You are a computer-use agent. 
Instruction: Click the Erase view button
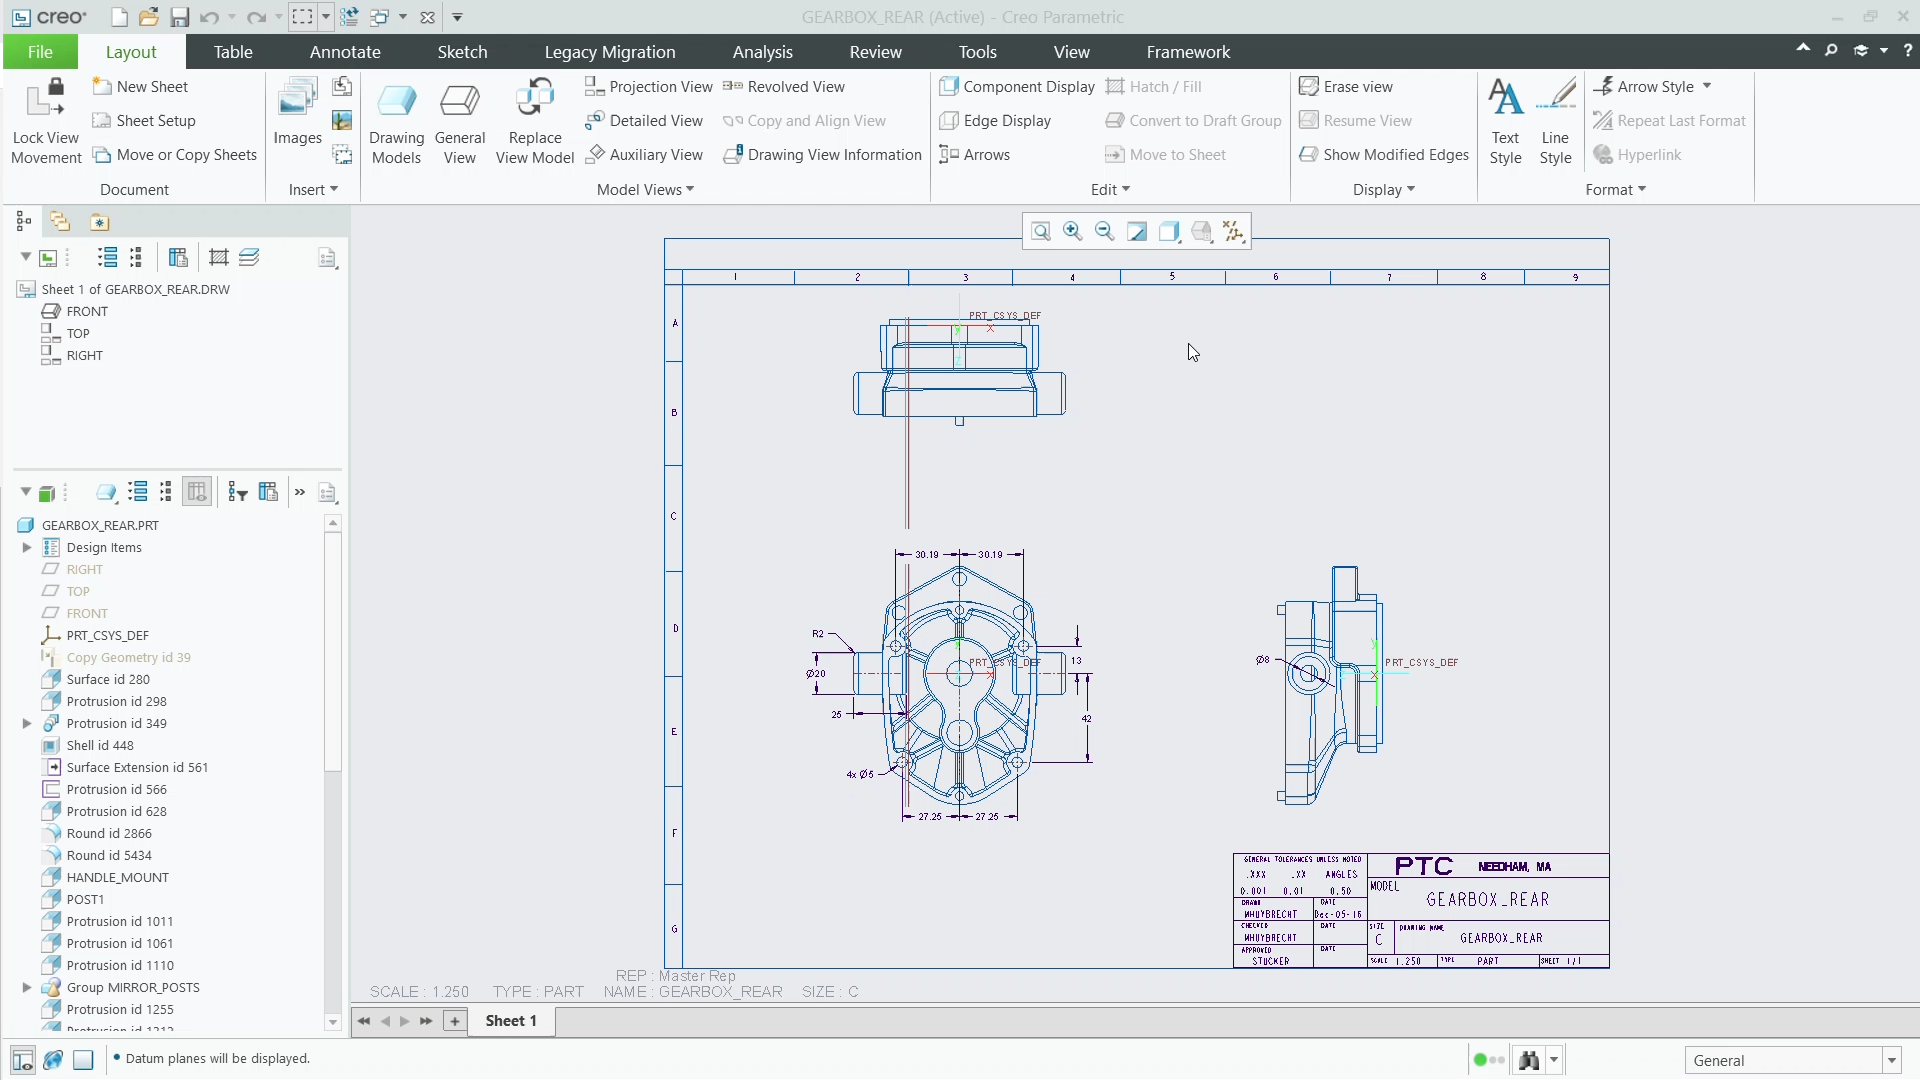coord(1345,87)
